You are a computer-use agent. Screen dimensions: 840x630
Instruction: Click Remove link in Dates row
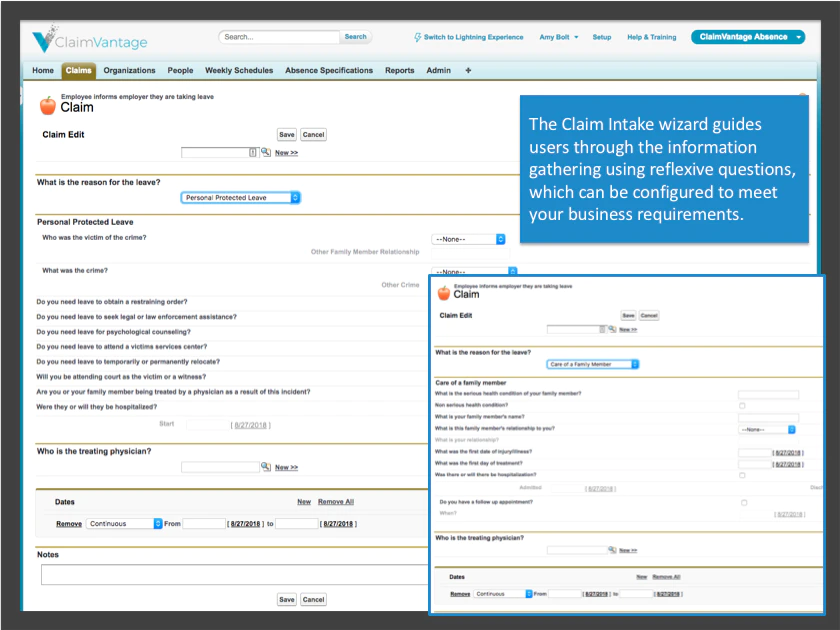coord(69,524)
